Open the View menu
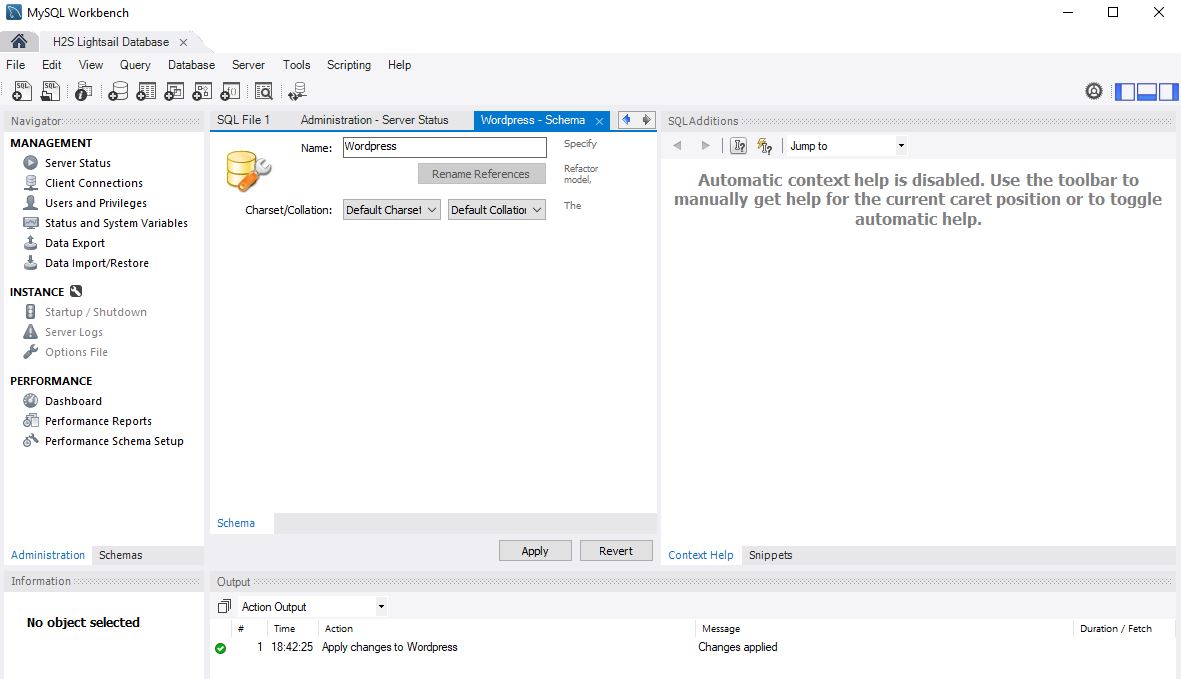This screenshot has width=1181, height=679. 90,65
